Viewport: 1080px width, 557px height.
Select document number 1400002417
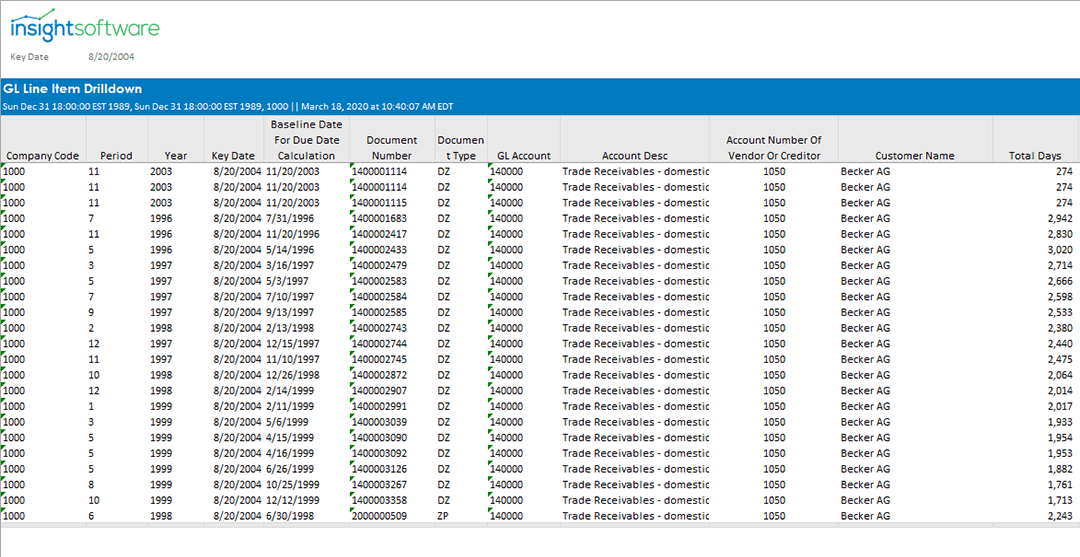coord(380,234)
